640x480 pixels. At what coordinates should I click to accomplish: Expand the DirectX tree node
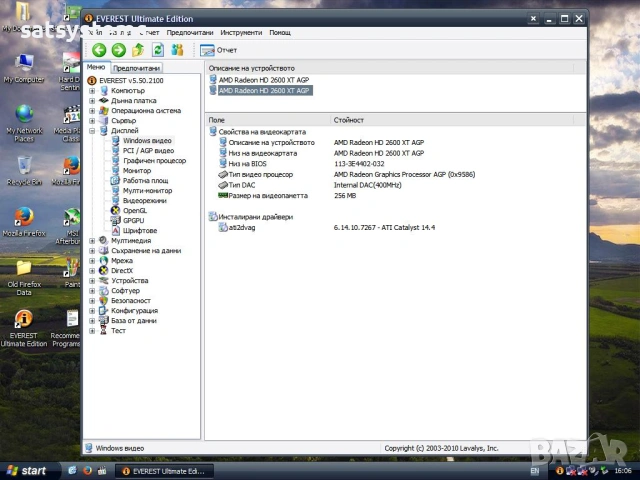93,271
